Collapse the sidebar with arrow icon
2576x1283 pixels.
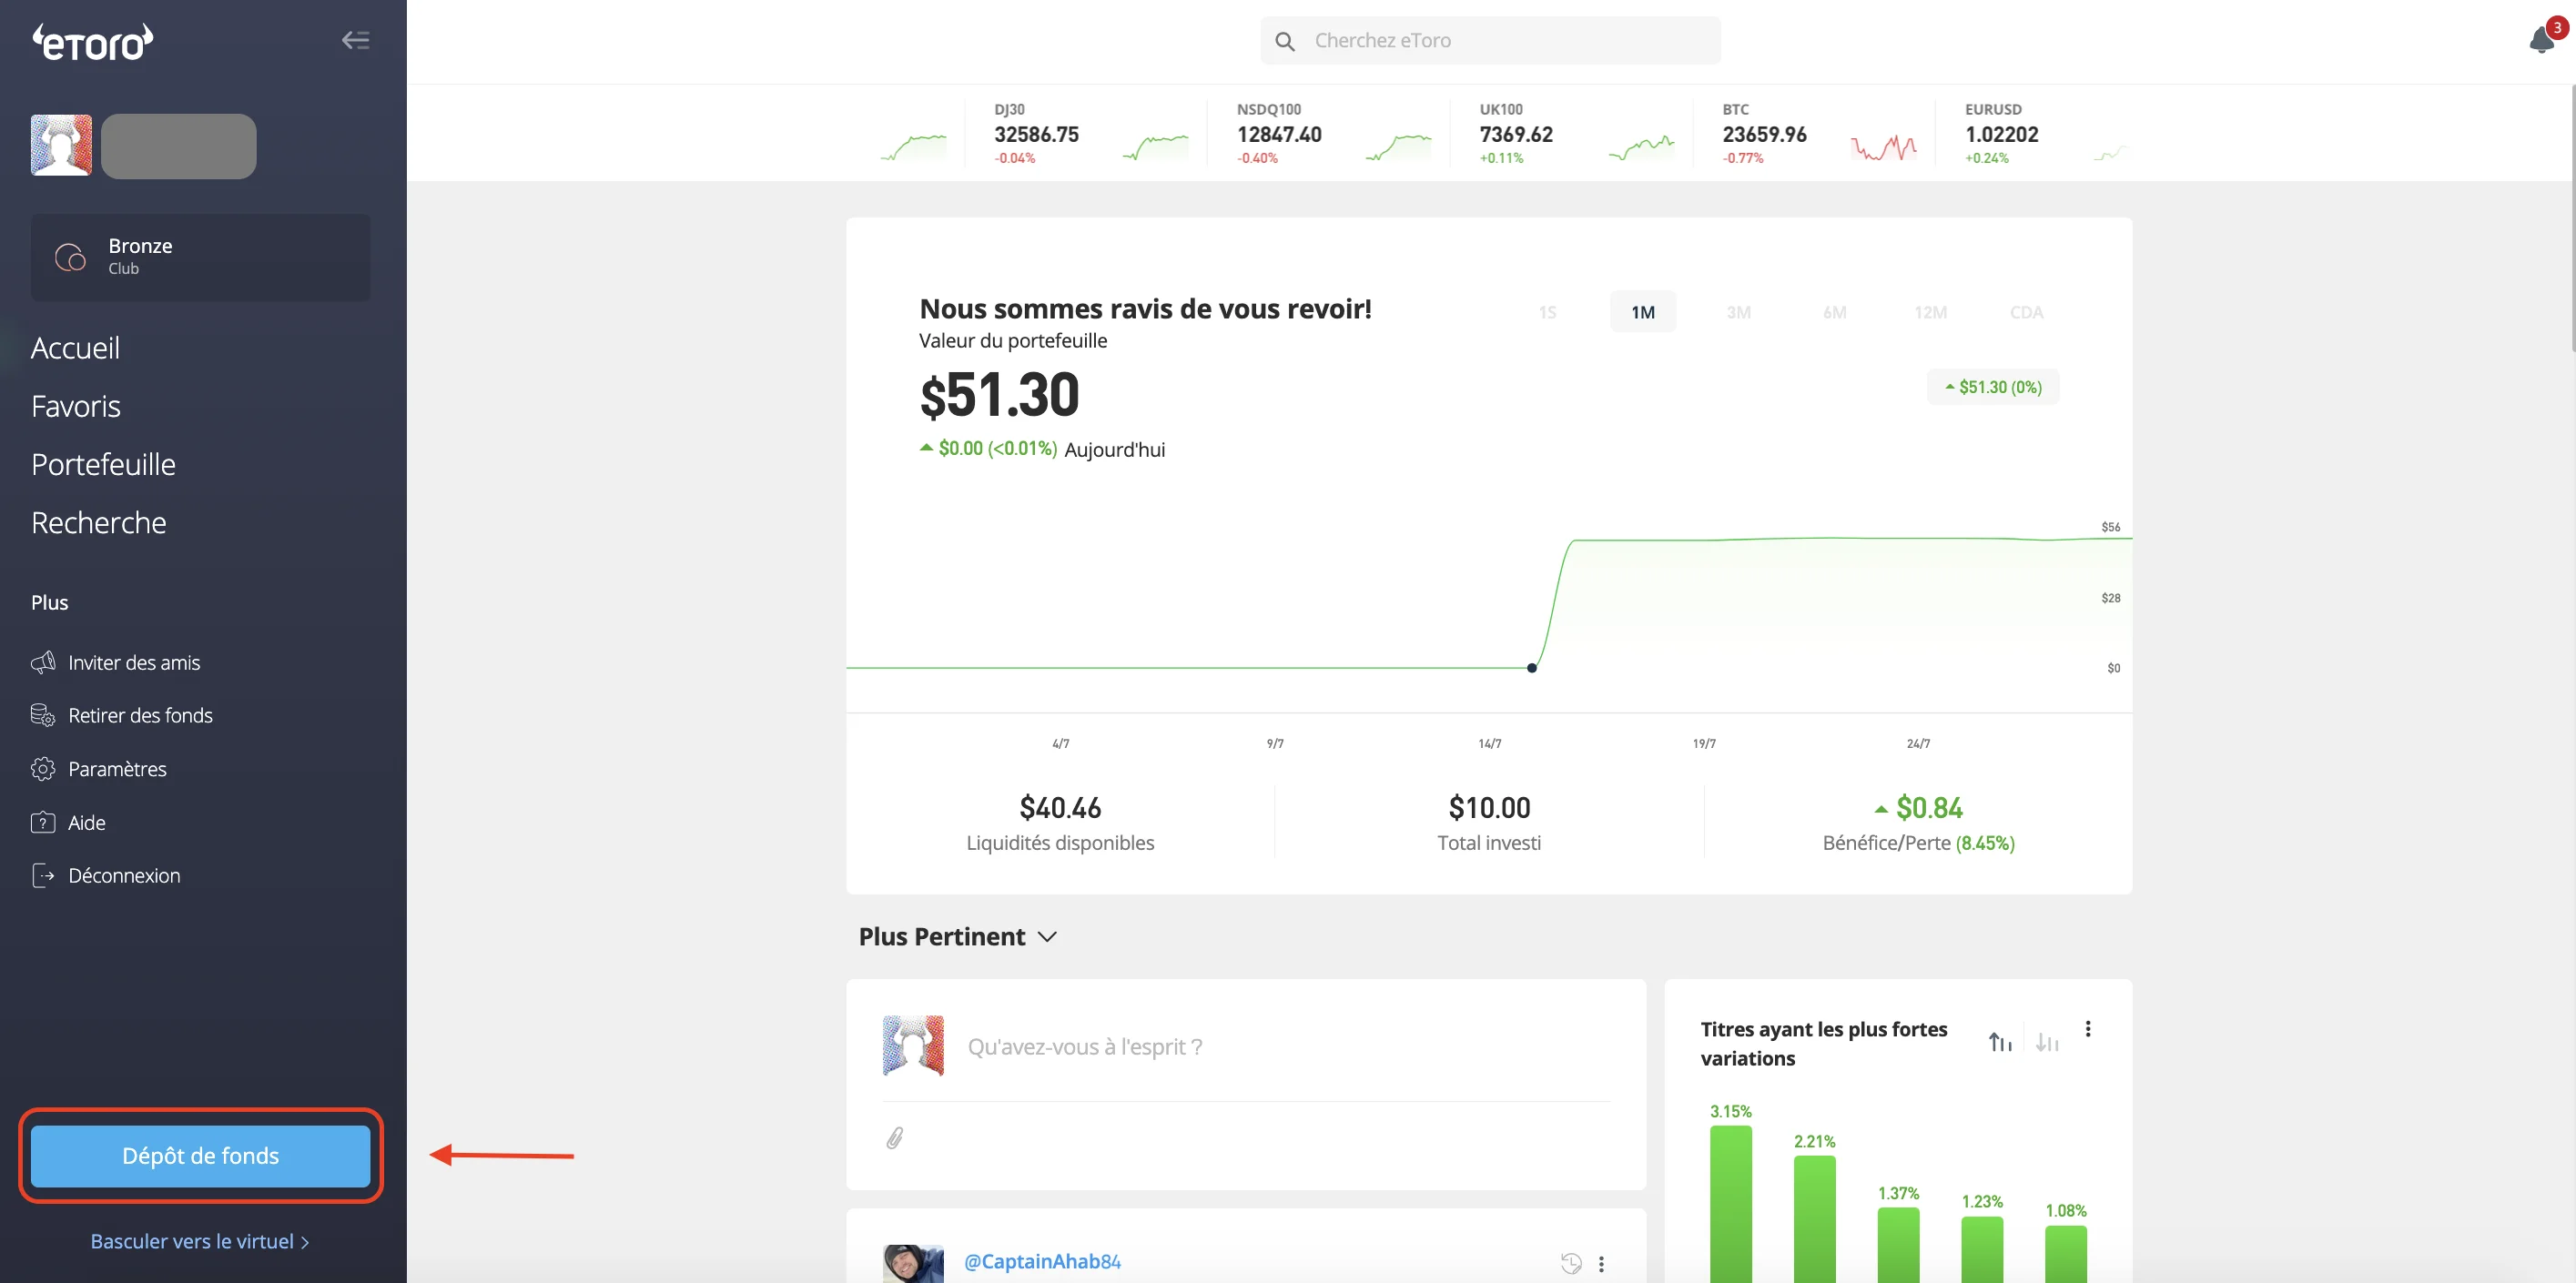point(355,40)
